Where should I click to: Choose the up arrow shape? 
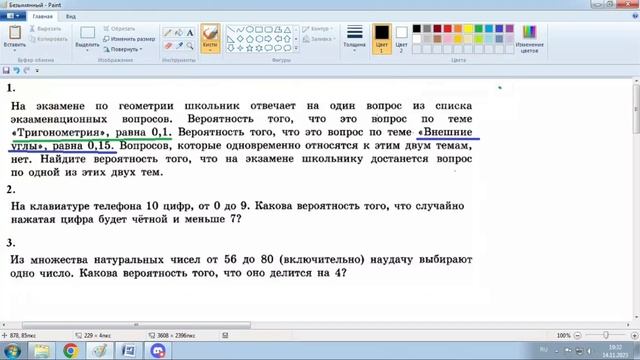287,39
